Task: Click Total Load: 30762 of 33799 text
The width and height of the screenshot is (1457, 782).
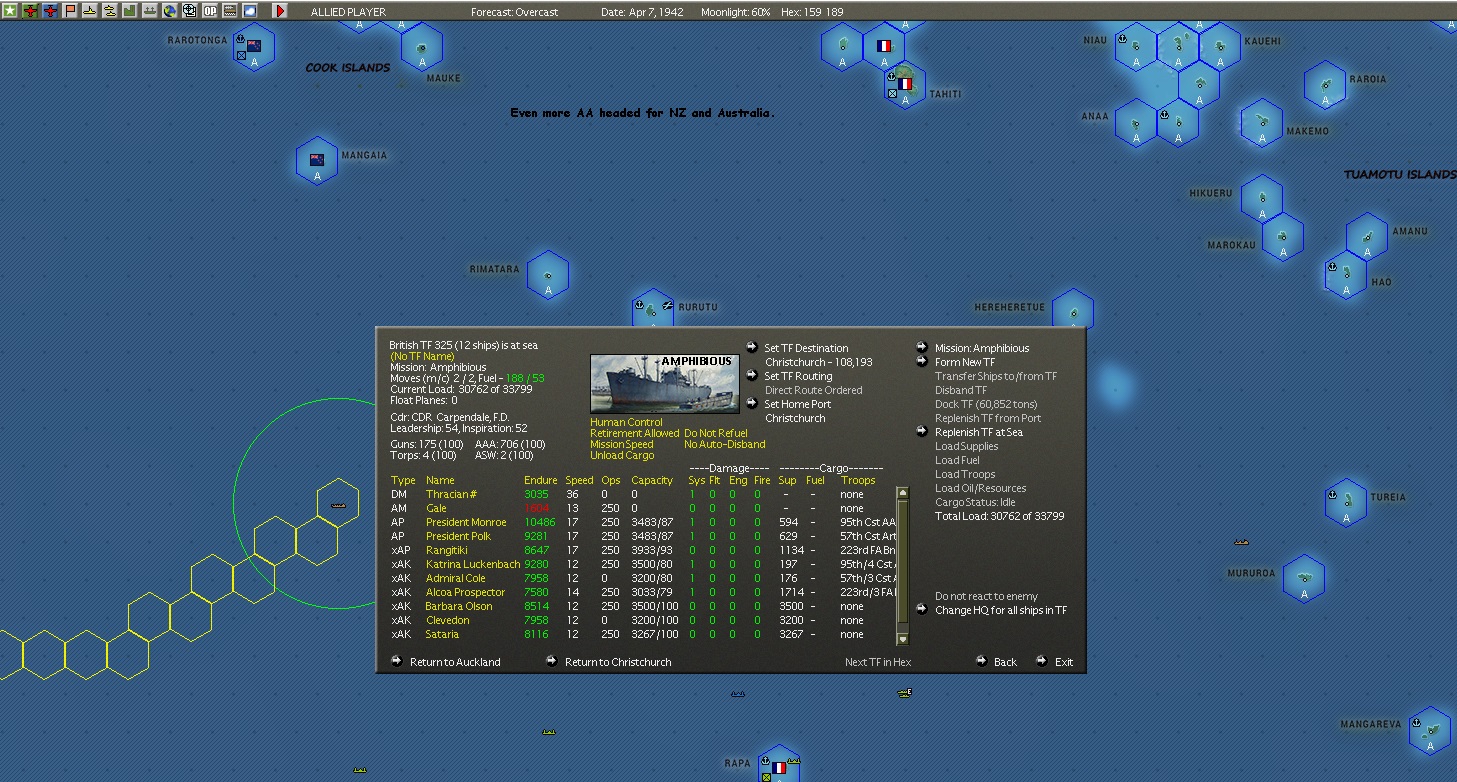Action: coord(1000,516)
